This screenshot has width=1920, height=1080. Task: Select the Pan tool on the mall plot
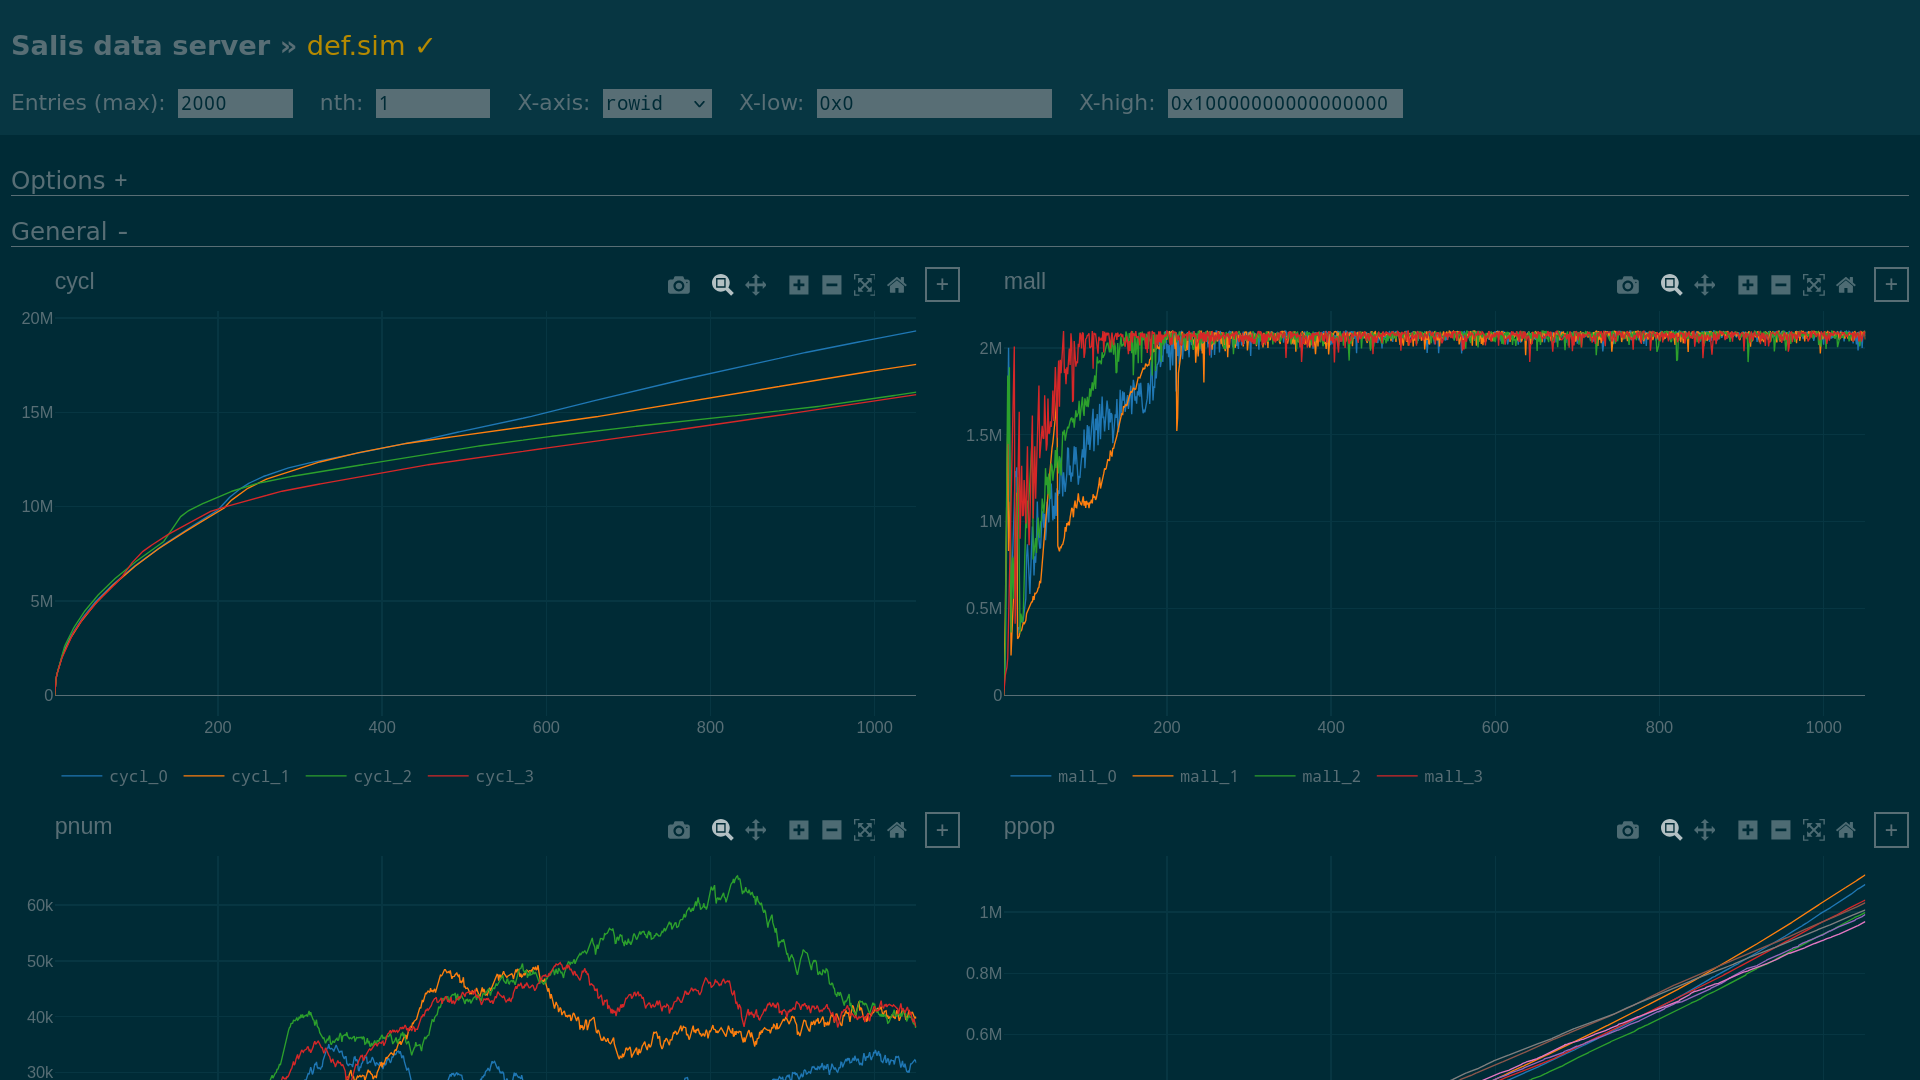(x=1705, y=285)
